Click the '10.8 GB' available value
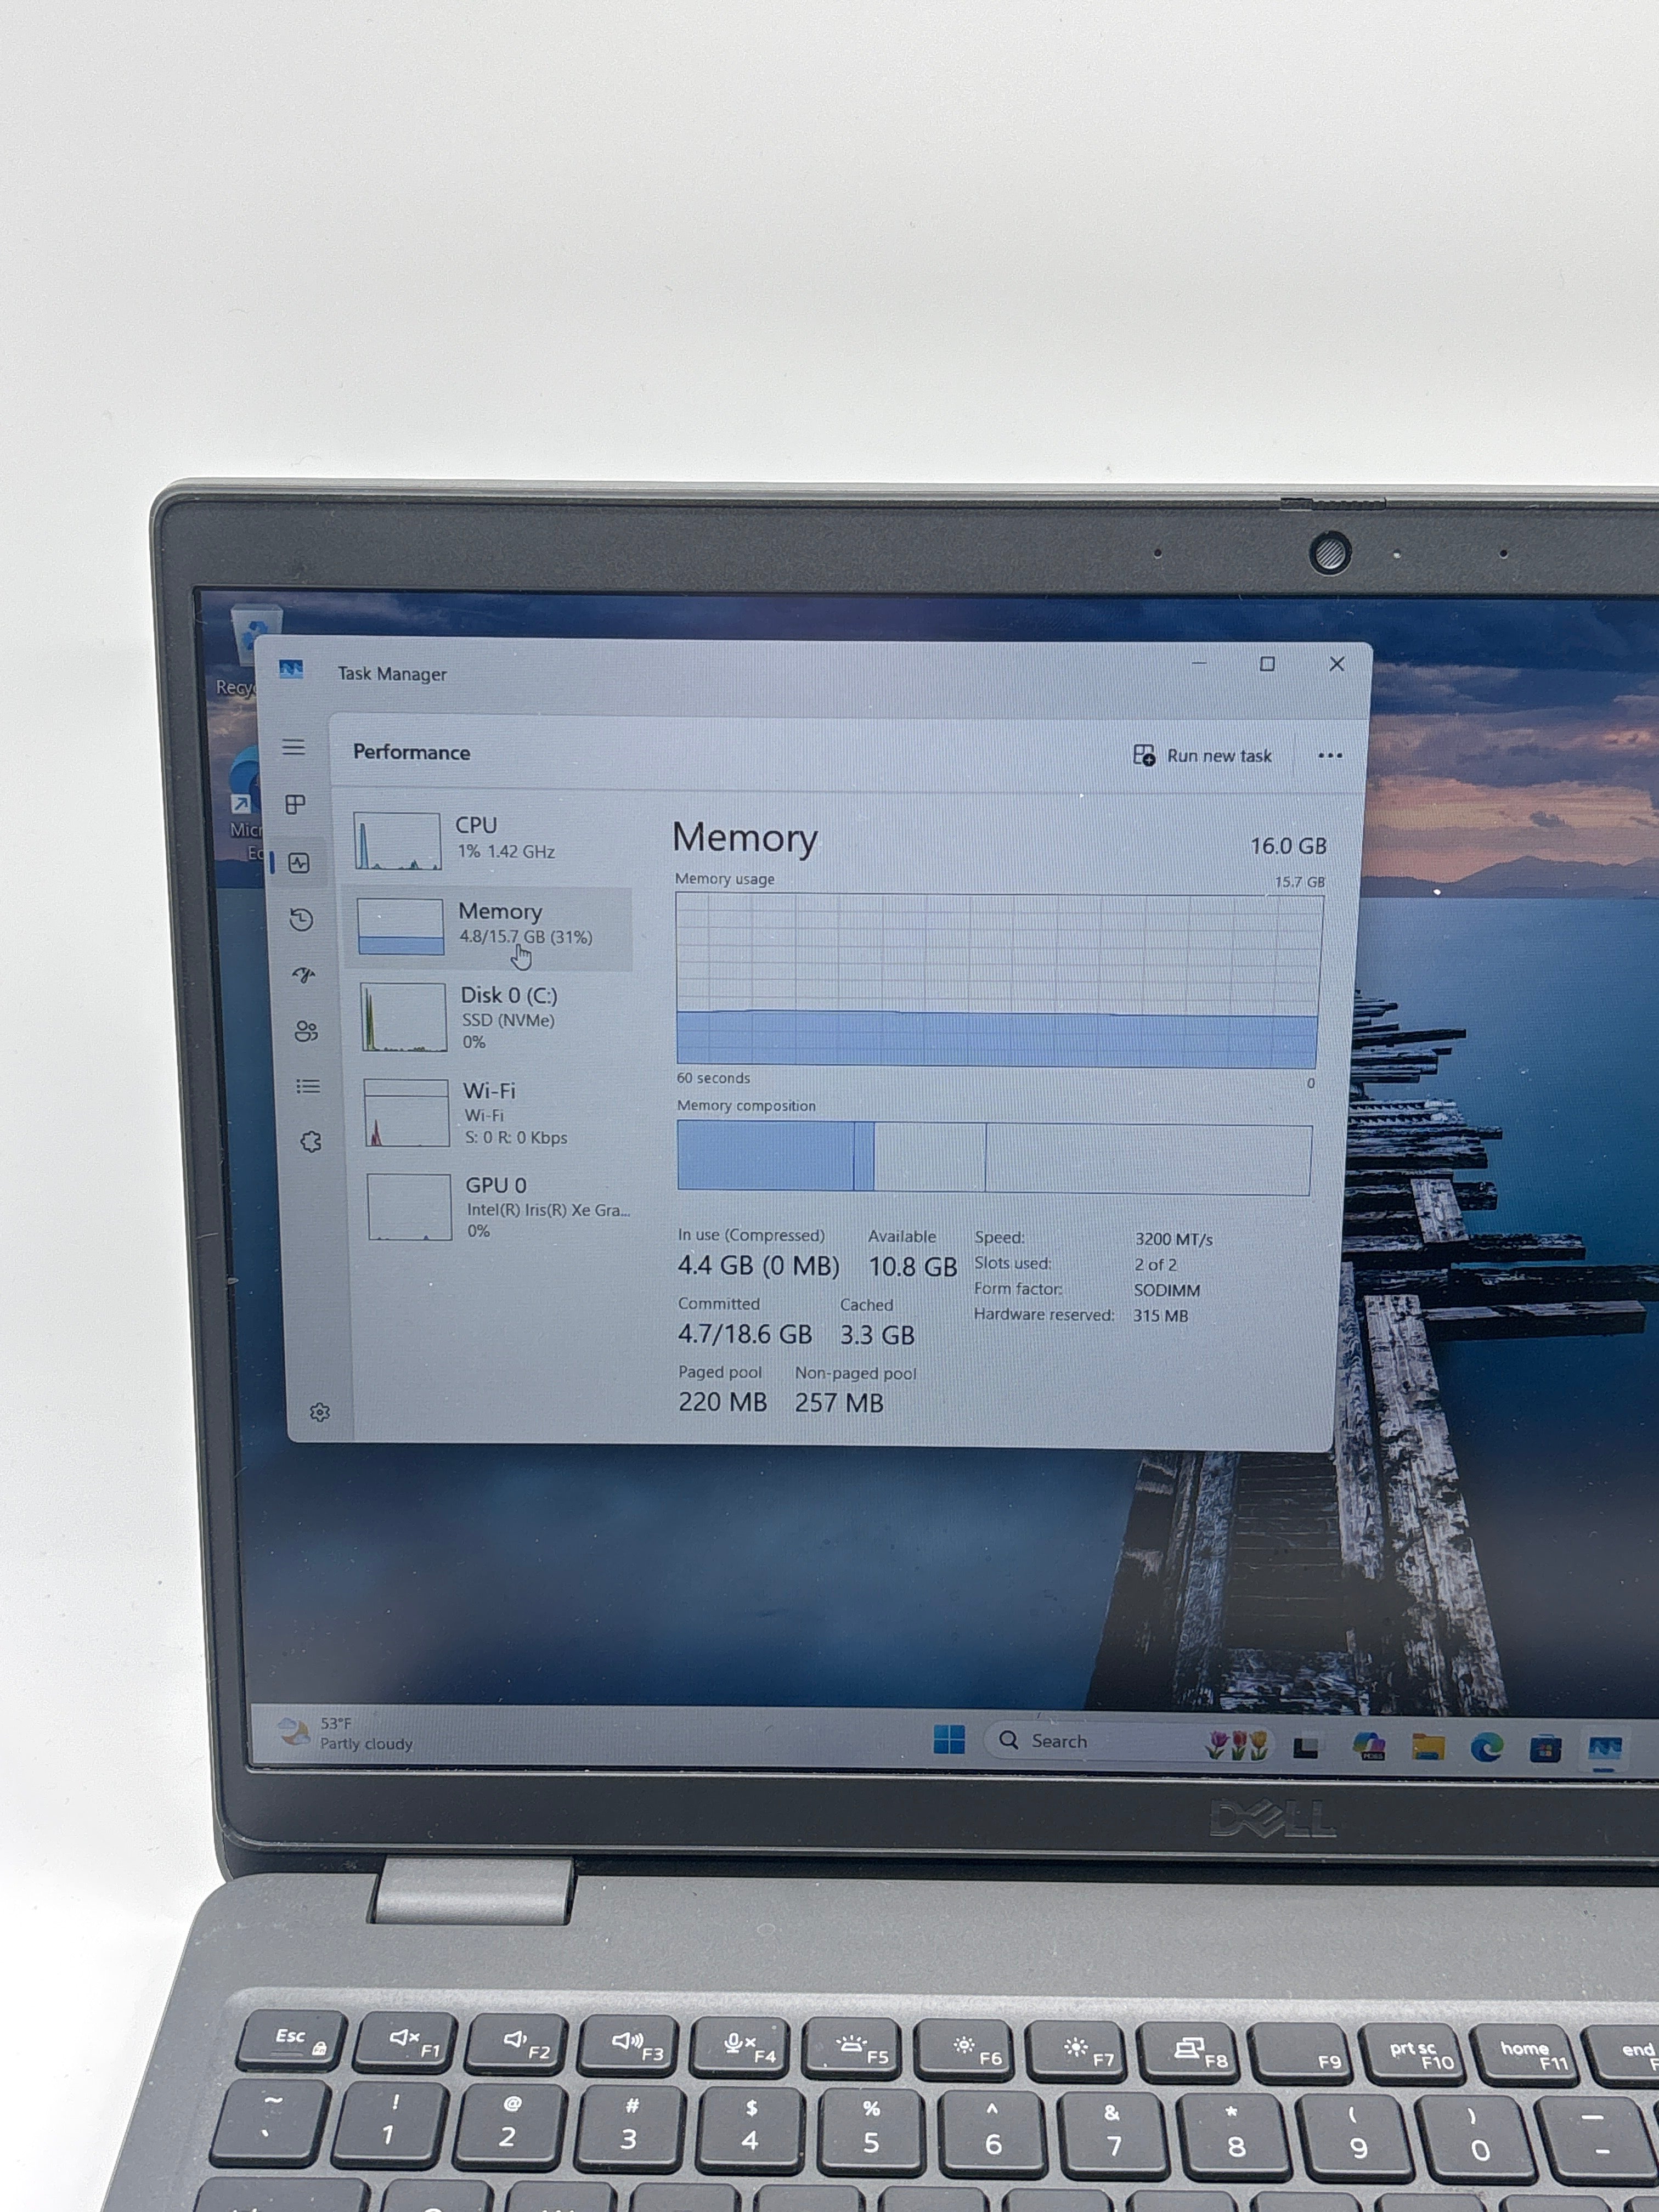1659x2212 pixels. [913, 1267]
